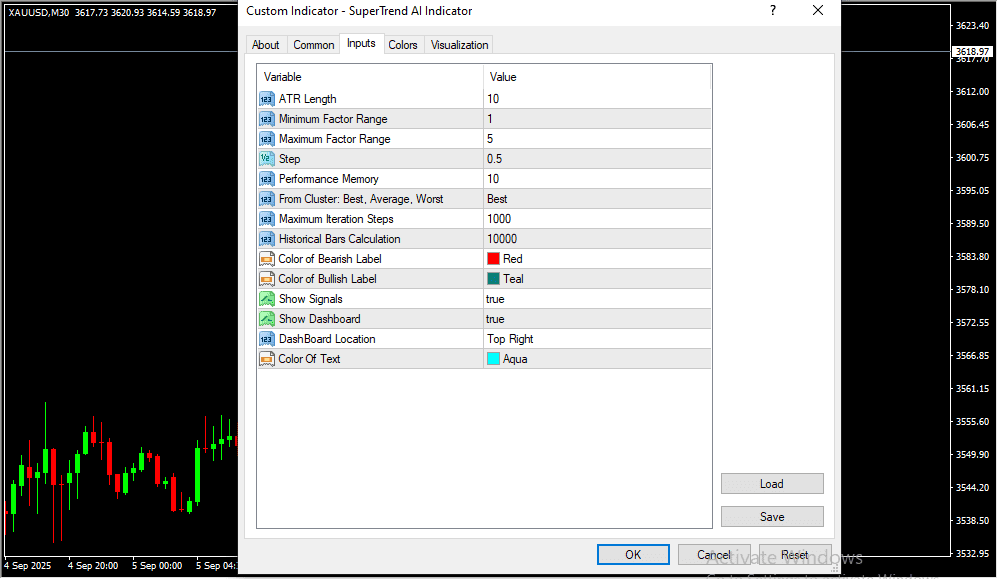Click the Step variable double-type icon
This screenshot has width=998, height=579.
(x=267, y=159)
